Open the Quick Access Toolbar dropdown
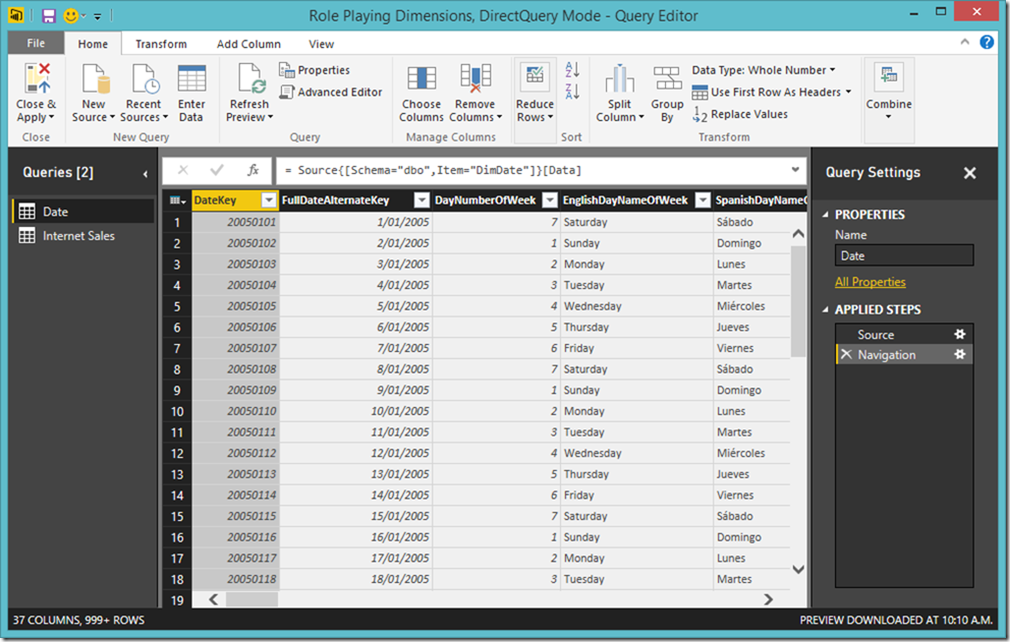 [97, 15]
